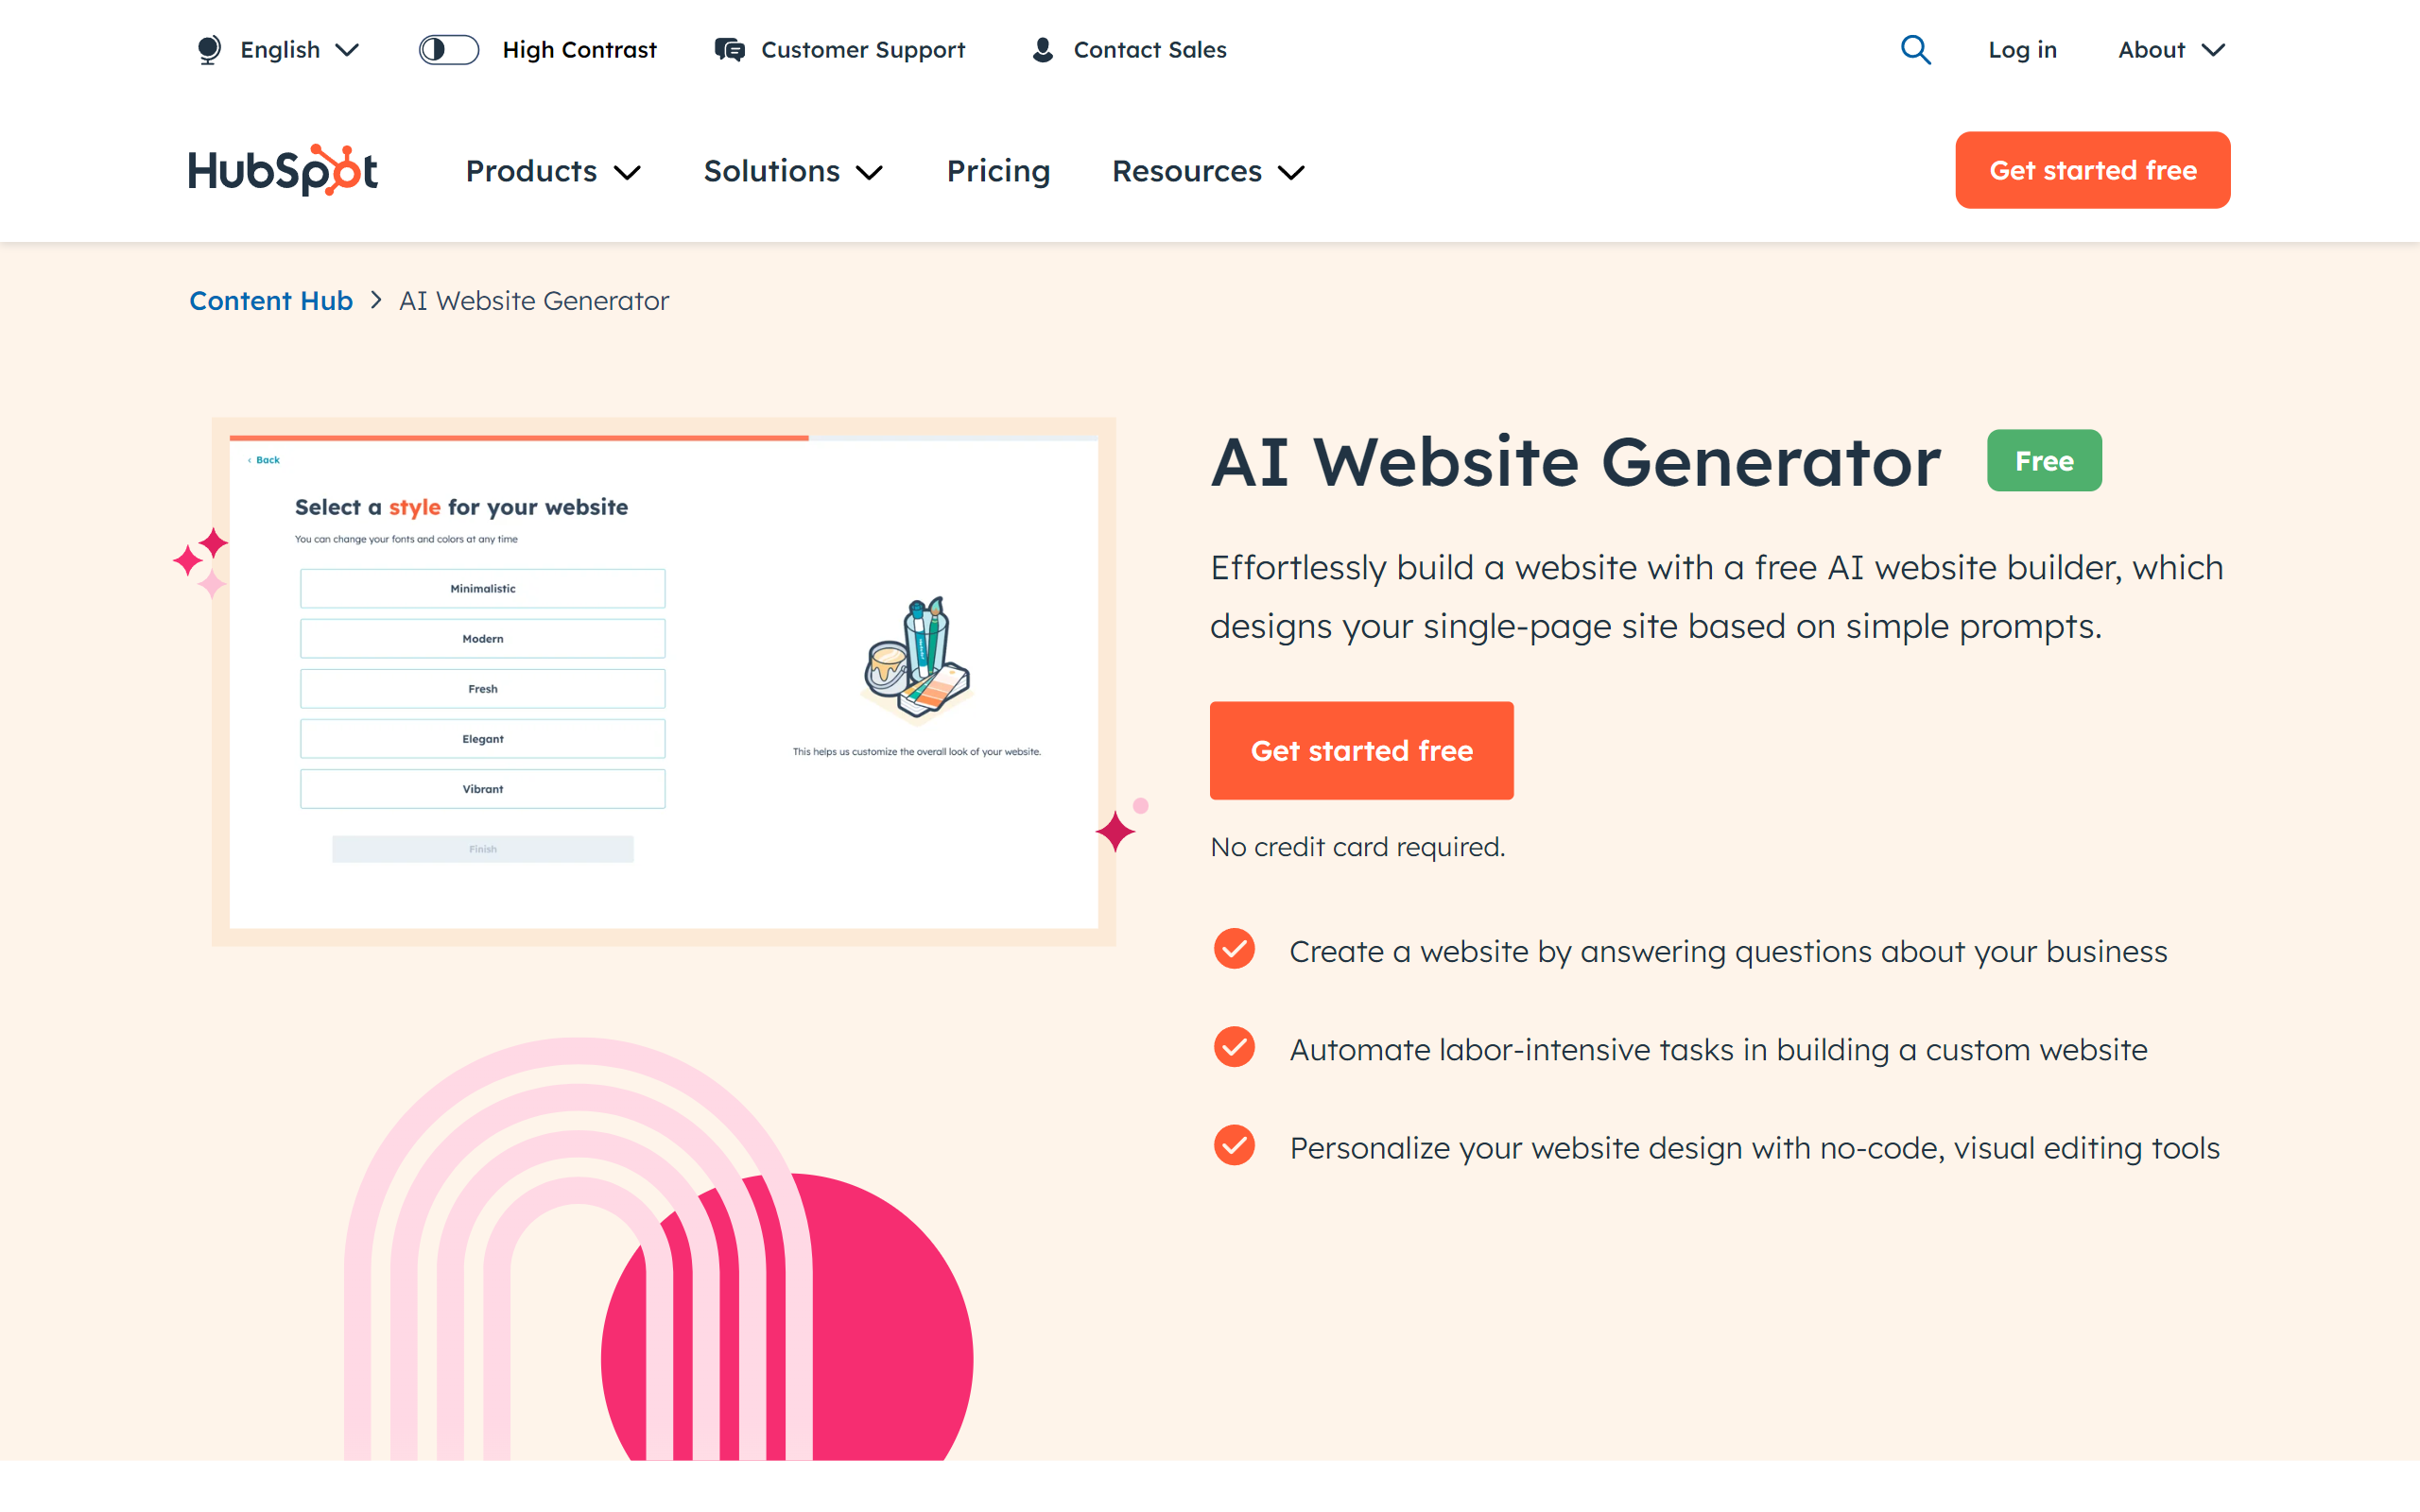Click the Resources menu item
The image size is (2420, 1512).
click(1209, 171)
